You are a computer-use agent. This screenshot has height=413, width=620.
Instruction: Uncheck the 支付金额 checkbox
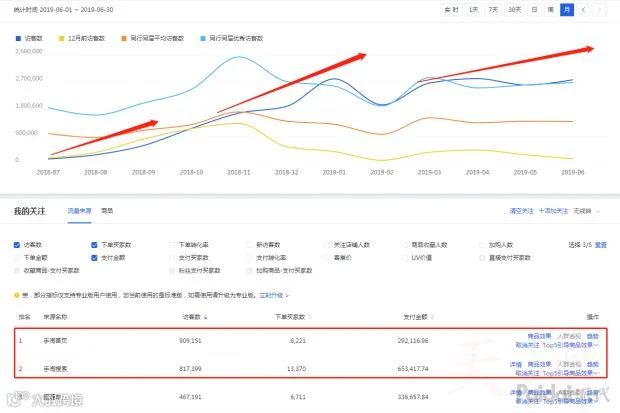click(95, 258)
